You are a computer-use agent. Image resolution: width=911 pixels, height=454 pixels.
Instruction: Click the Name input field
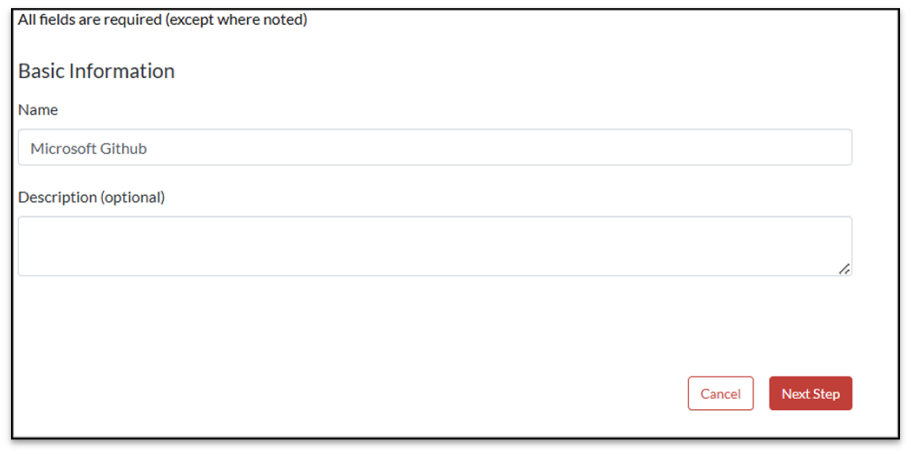point(435,147)
